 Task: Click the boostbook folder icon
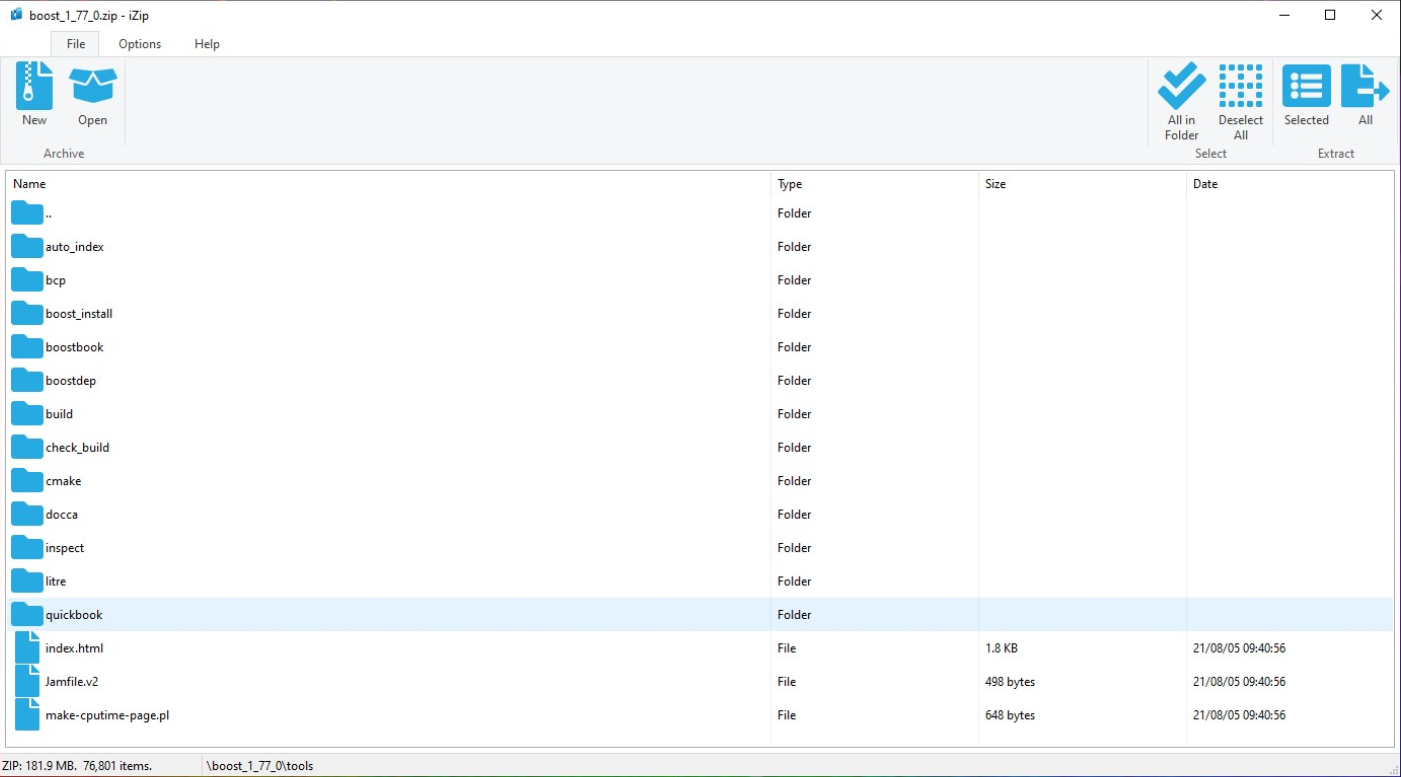click(x=27, y=347)
